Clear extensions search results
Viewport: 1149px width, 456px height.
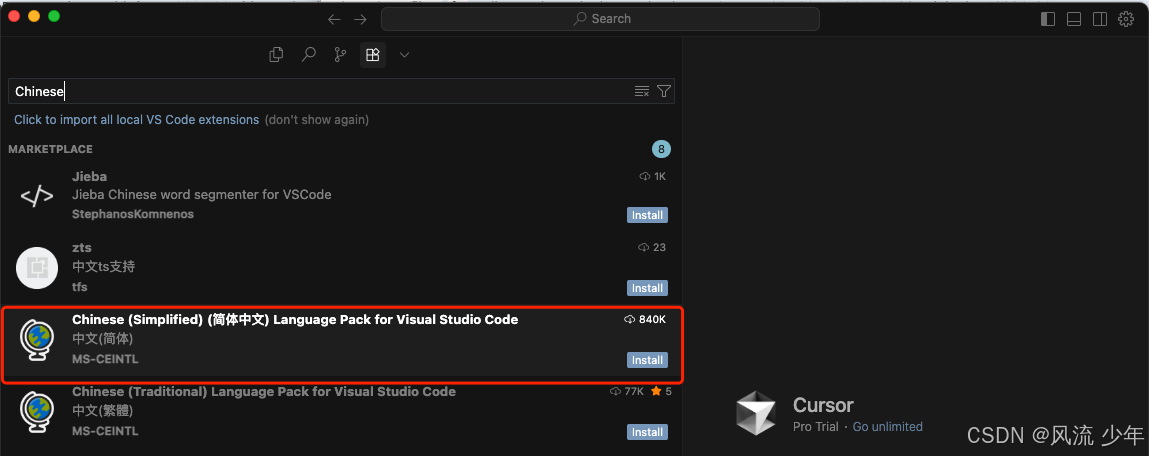pyautogui.click(x=642, y=91)
